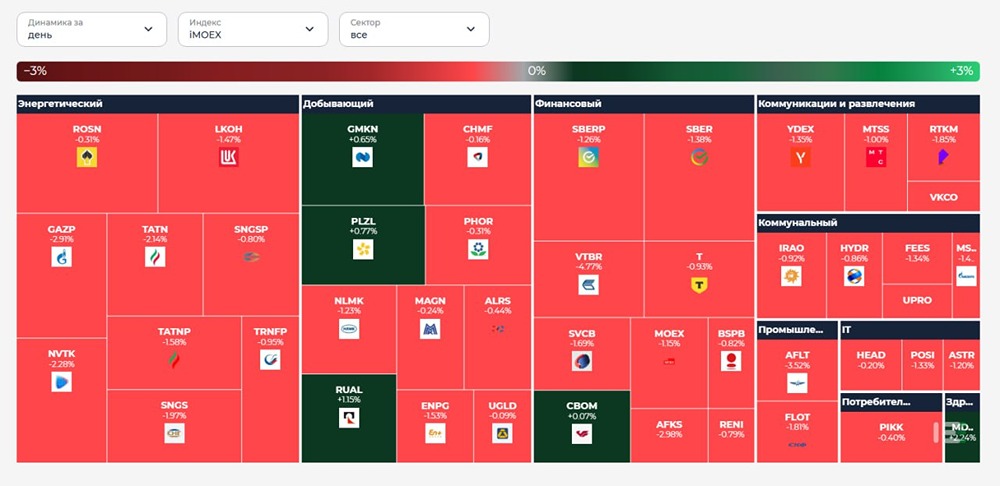Click the Sber logo under SBERP
Image resolution: width=1000 pixels, height=486 pixels.
[588, 157]
